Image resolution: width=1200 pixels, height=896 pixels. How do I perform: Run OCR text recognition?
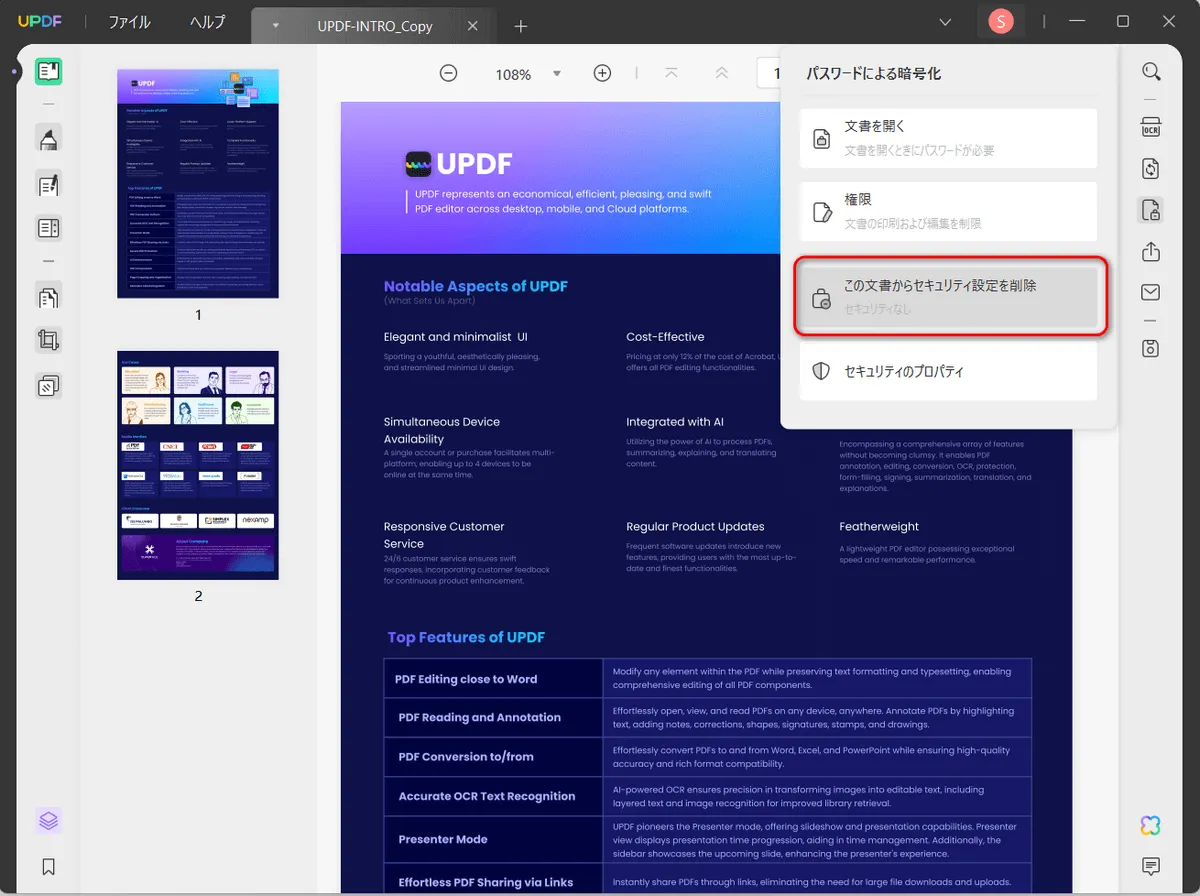[x=1151, y=128]
